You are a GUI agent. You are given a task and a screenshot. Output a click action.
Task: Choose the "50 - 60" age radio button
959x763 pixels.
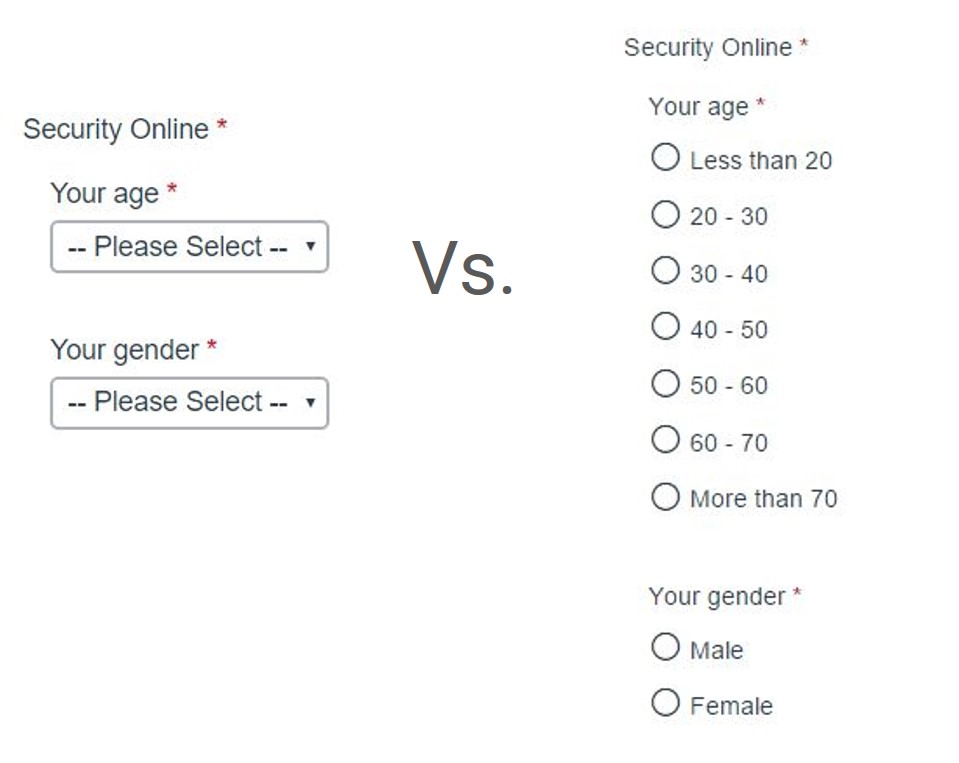pyautogui.click(x=665, y=384)
